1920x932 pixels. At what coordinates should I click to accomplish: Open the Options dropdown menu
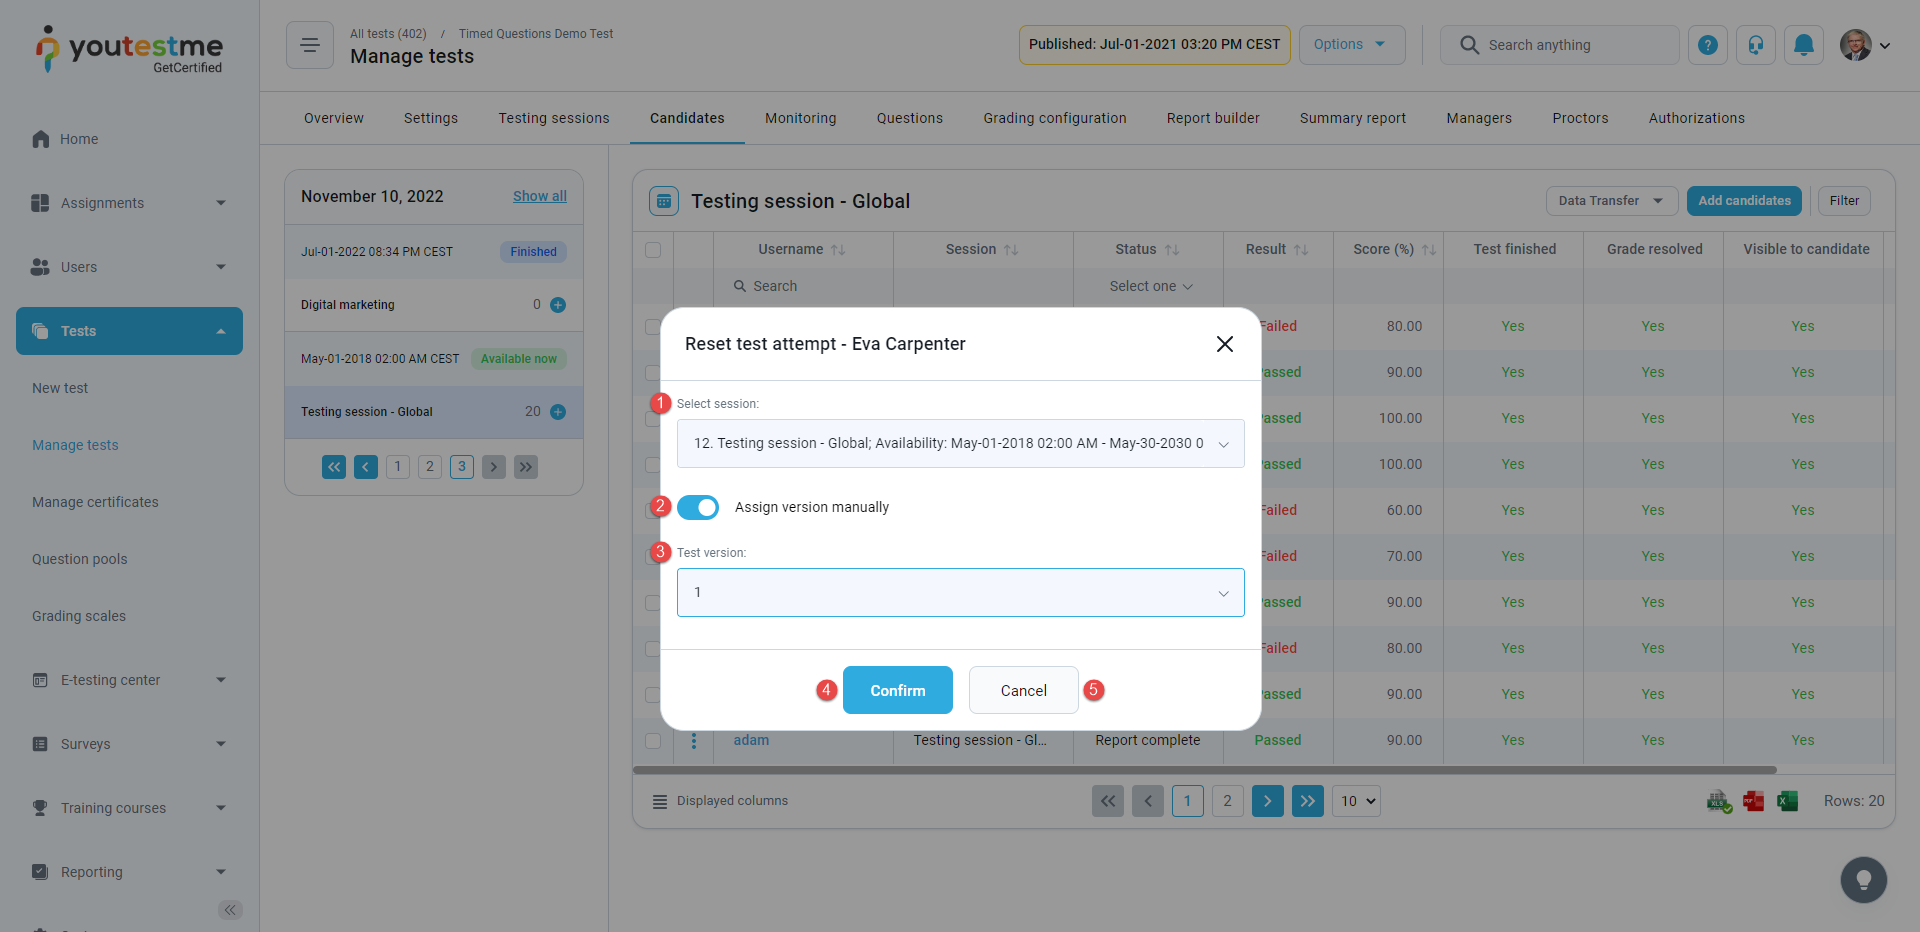pos(1351,45)
